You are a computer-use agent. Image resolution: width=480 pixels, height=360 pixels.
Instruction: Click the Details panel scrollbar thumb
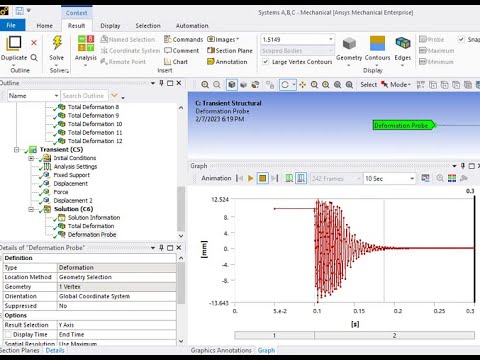tap(181, 283)
